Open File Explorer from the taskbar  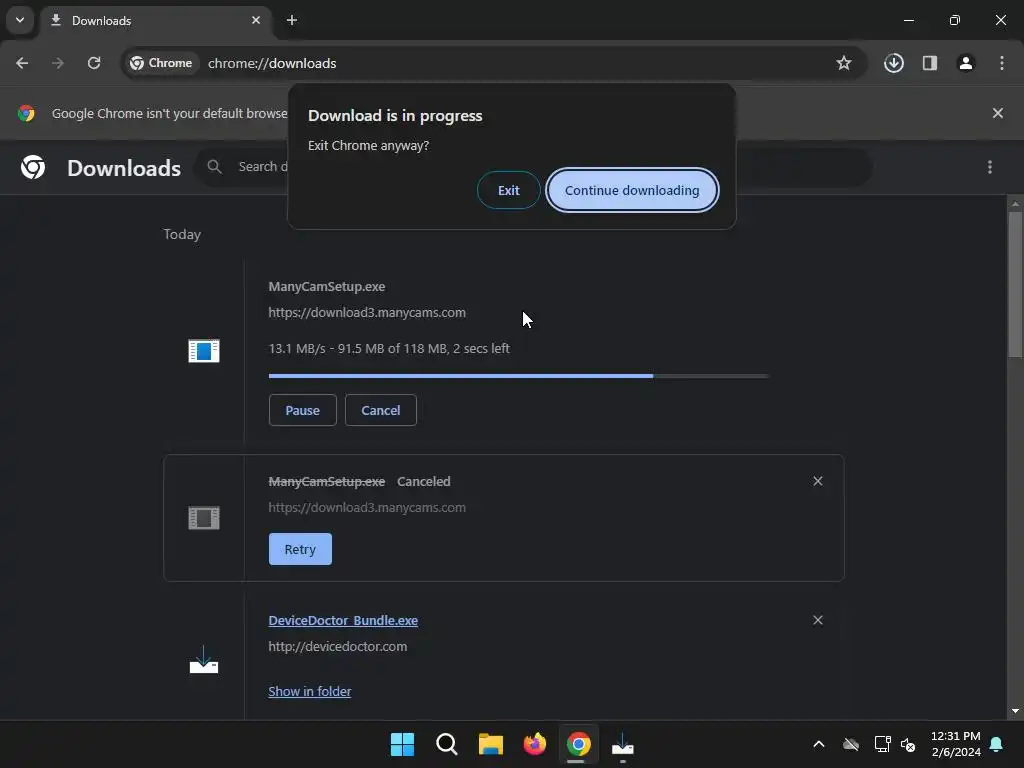[490, 744]
